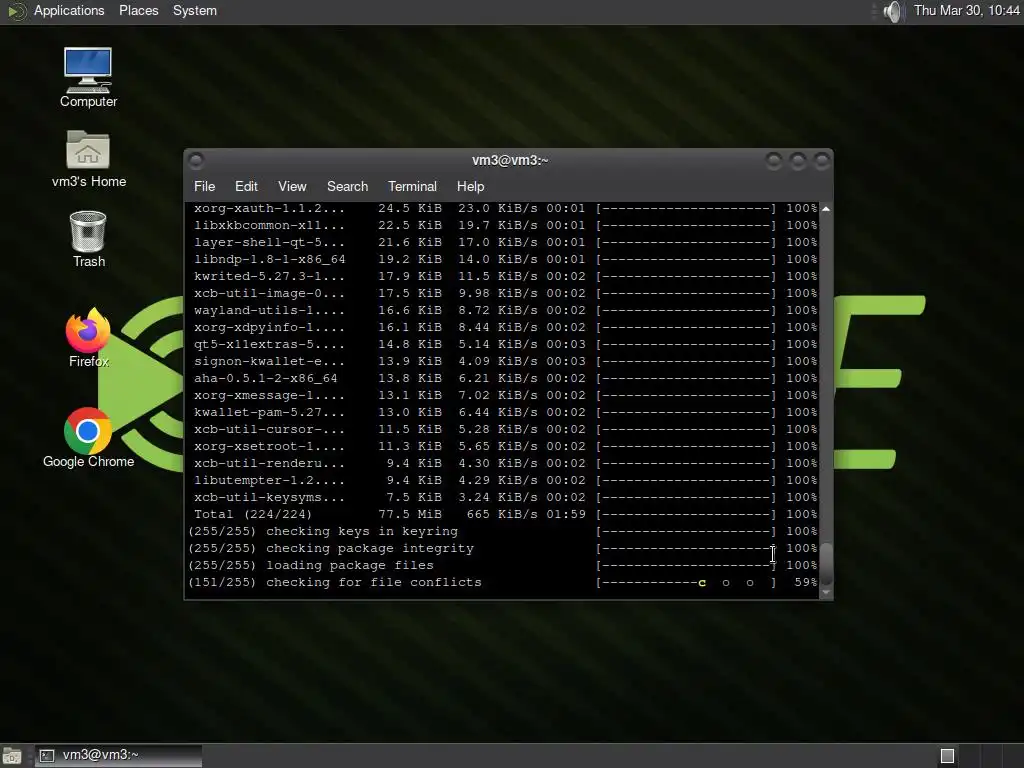Open the Terminal menu in menubar
Viewport: 1024px width, 768px height.
(x=412, y=186)
